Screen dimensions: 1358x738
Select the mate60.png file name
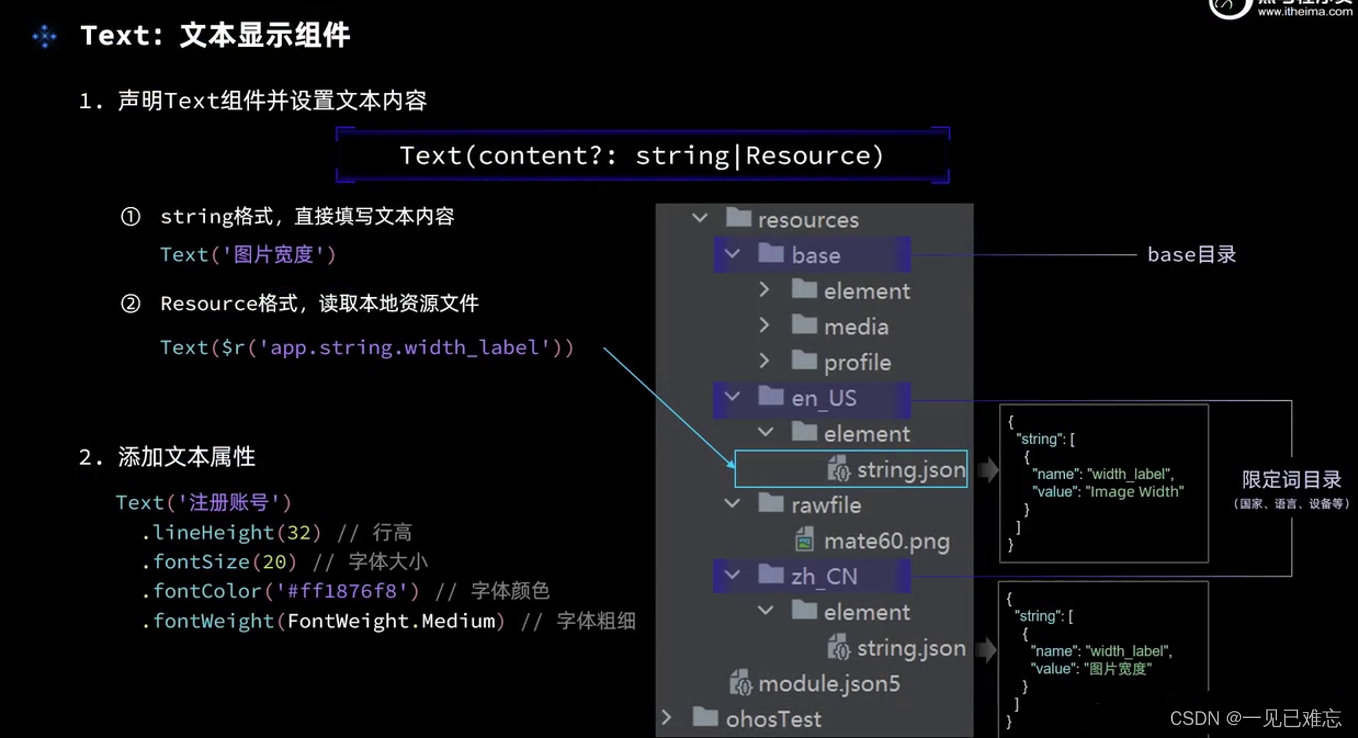click(x=887, y=542)
